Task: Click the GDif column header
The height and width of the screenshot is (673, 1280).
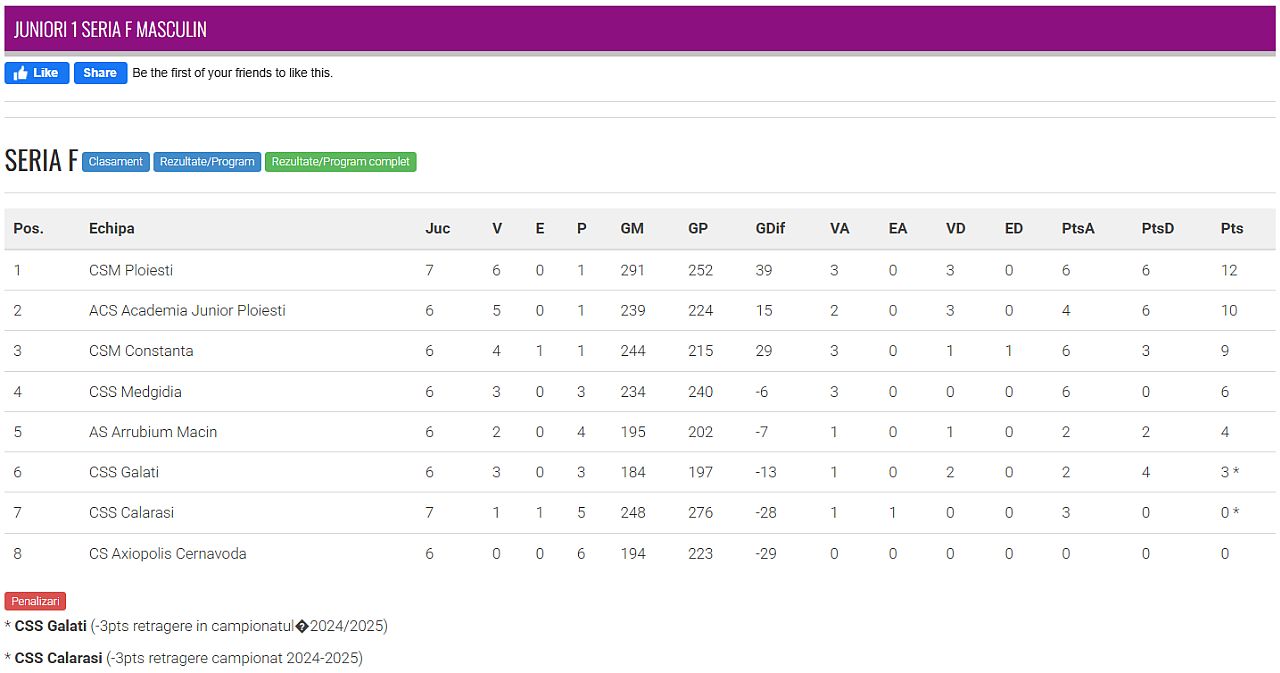Action: coord(770,228)
